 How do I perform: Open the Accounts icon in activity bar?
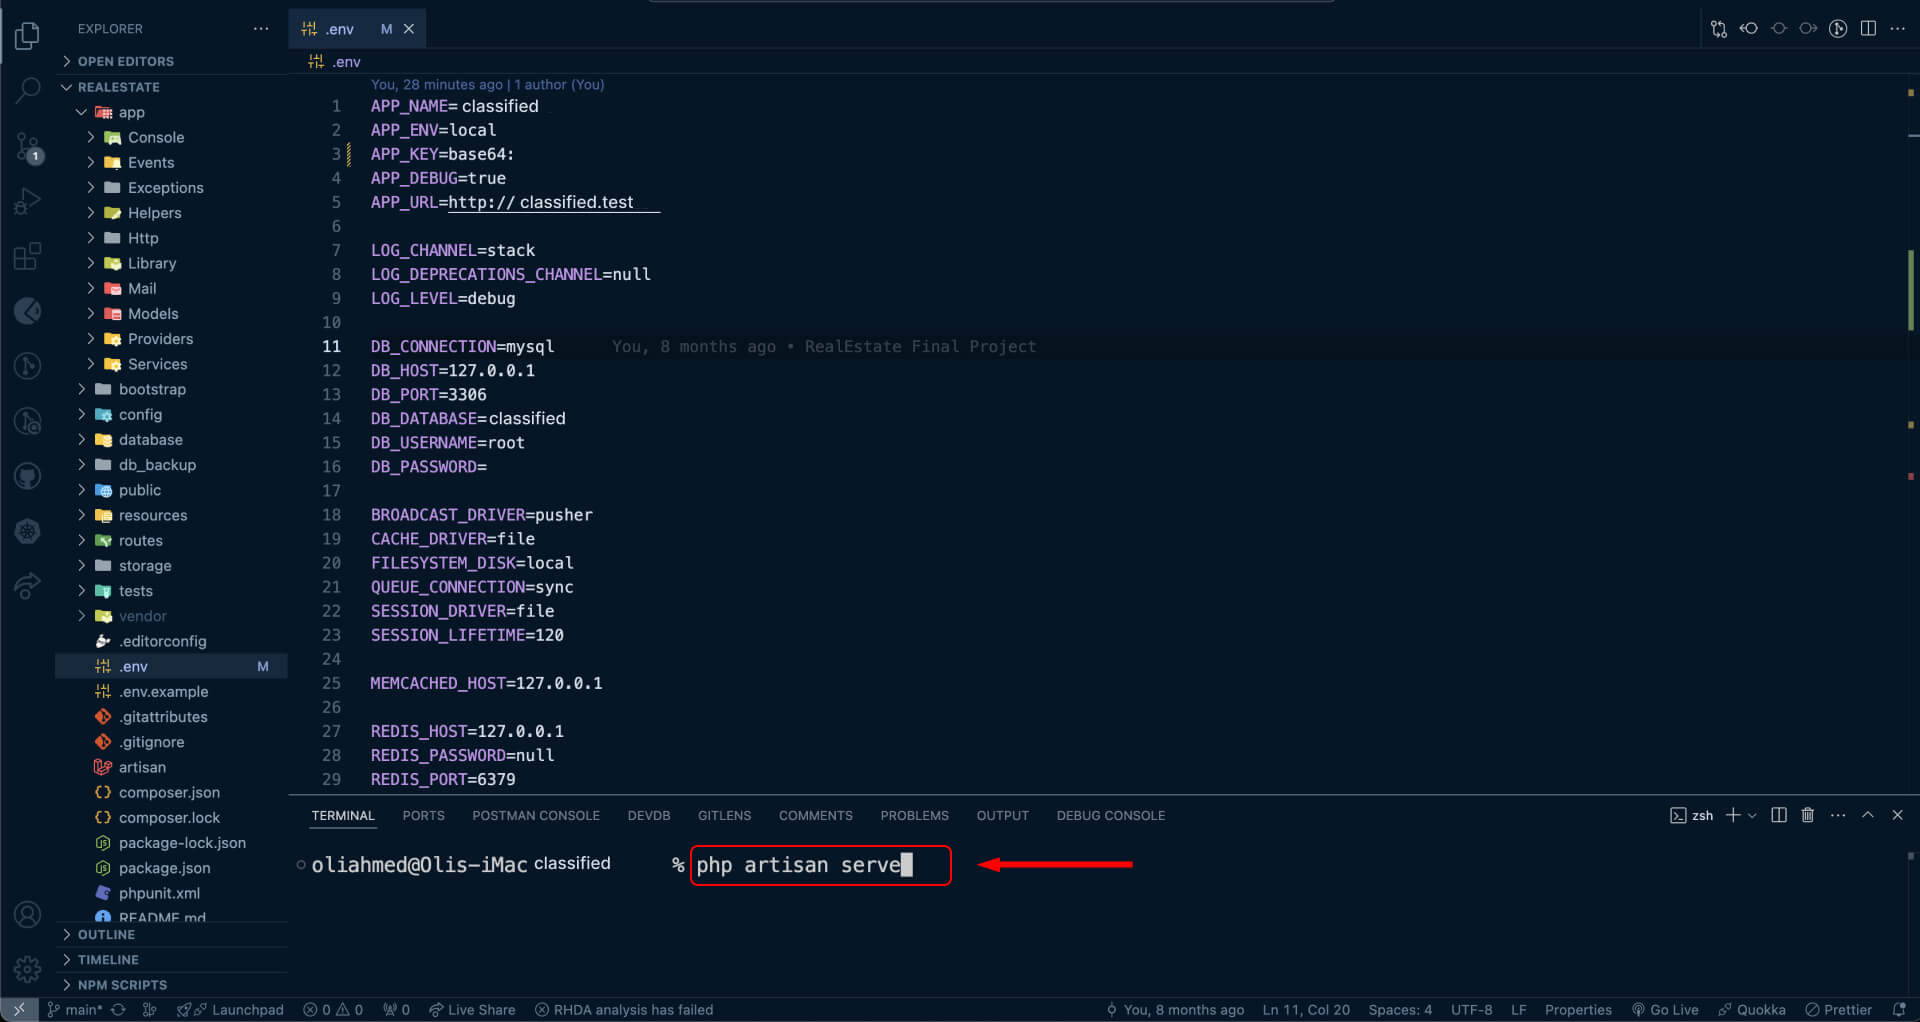point(27,914)
